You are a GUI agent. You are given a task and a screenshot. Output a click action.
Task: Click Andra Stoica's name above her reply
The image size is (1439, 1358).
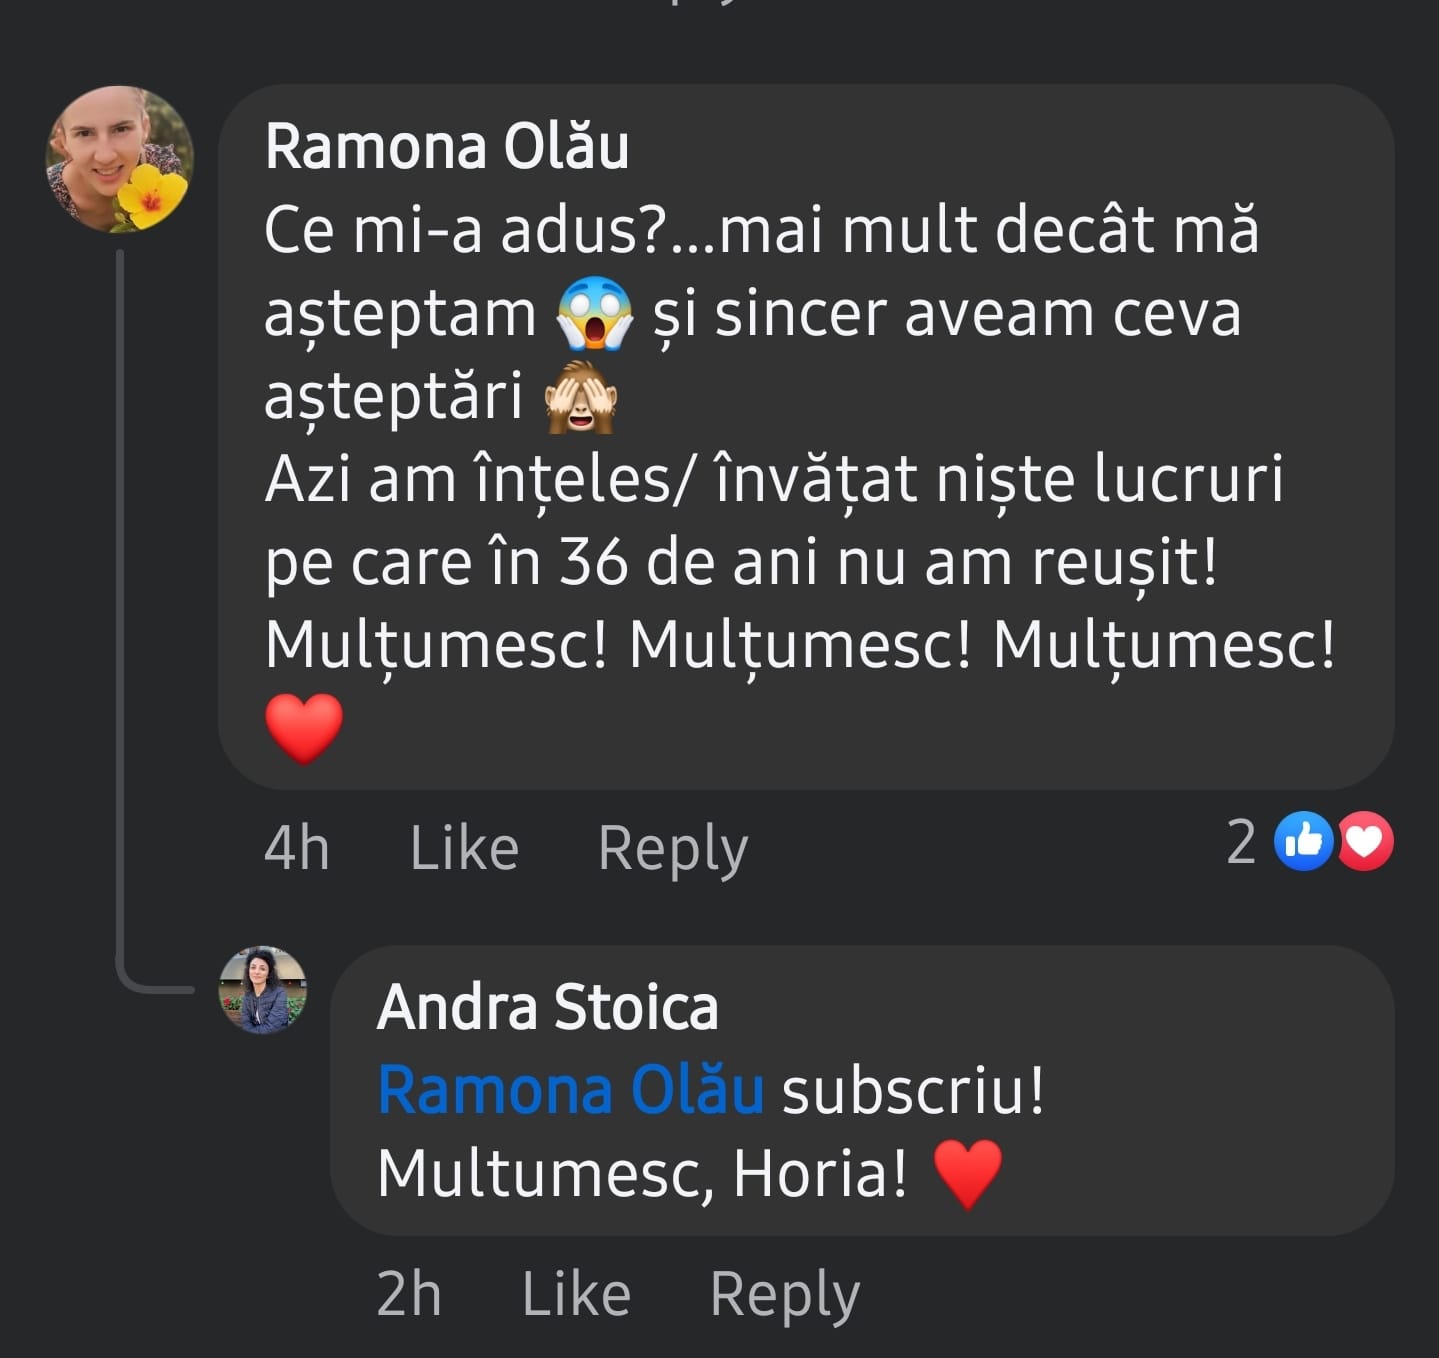click(x=548, y=1008)
